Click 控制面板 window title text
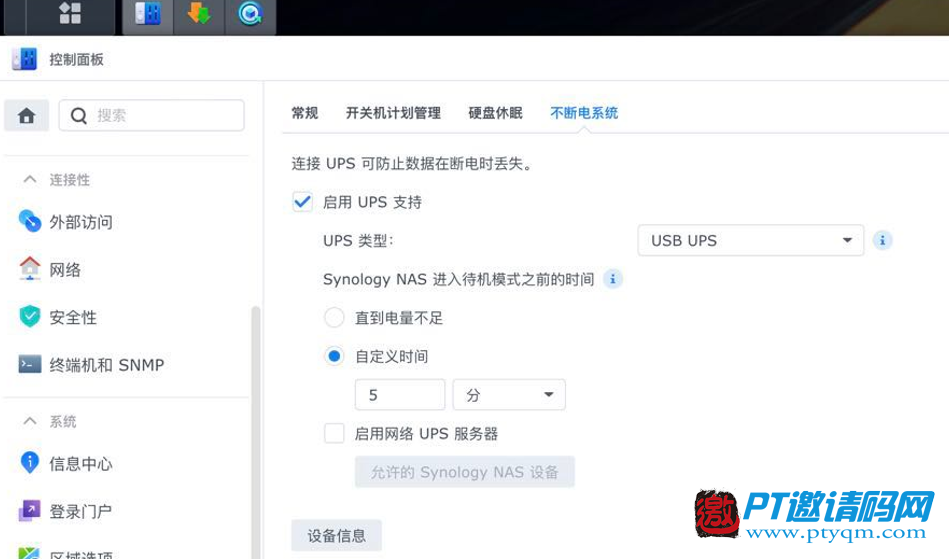The width and height of the screenshot is (949, 559). tap(76, 59)
